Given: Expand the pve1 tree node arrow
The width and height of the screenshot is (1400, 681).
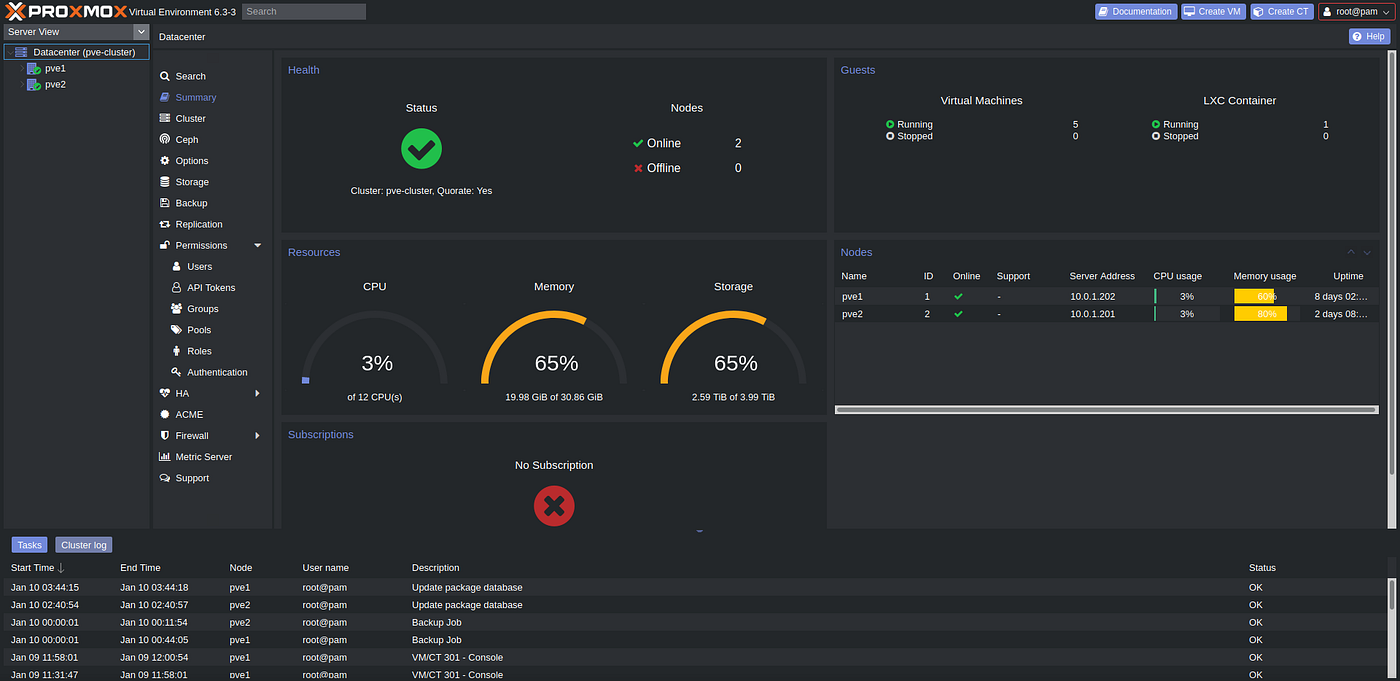Looking at the screenshot, I should click(22, 68).
